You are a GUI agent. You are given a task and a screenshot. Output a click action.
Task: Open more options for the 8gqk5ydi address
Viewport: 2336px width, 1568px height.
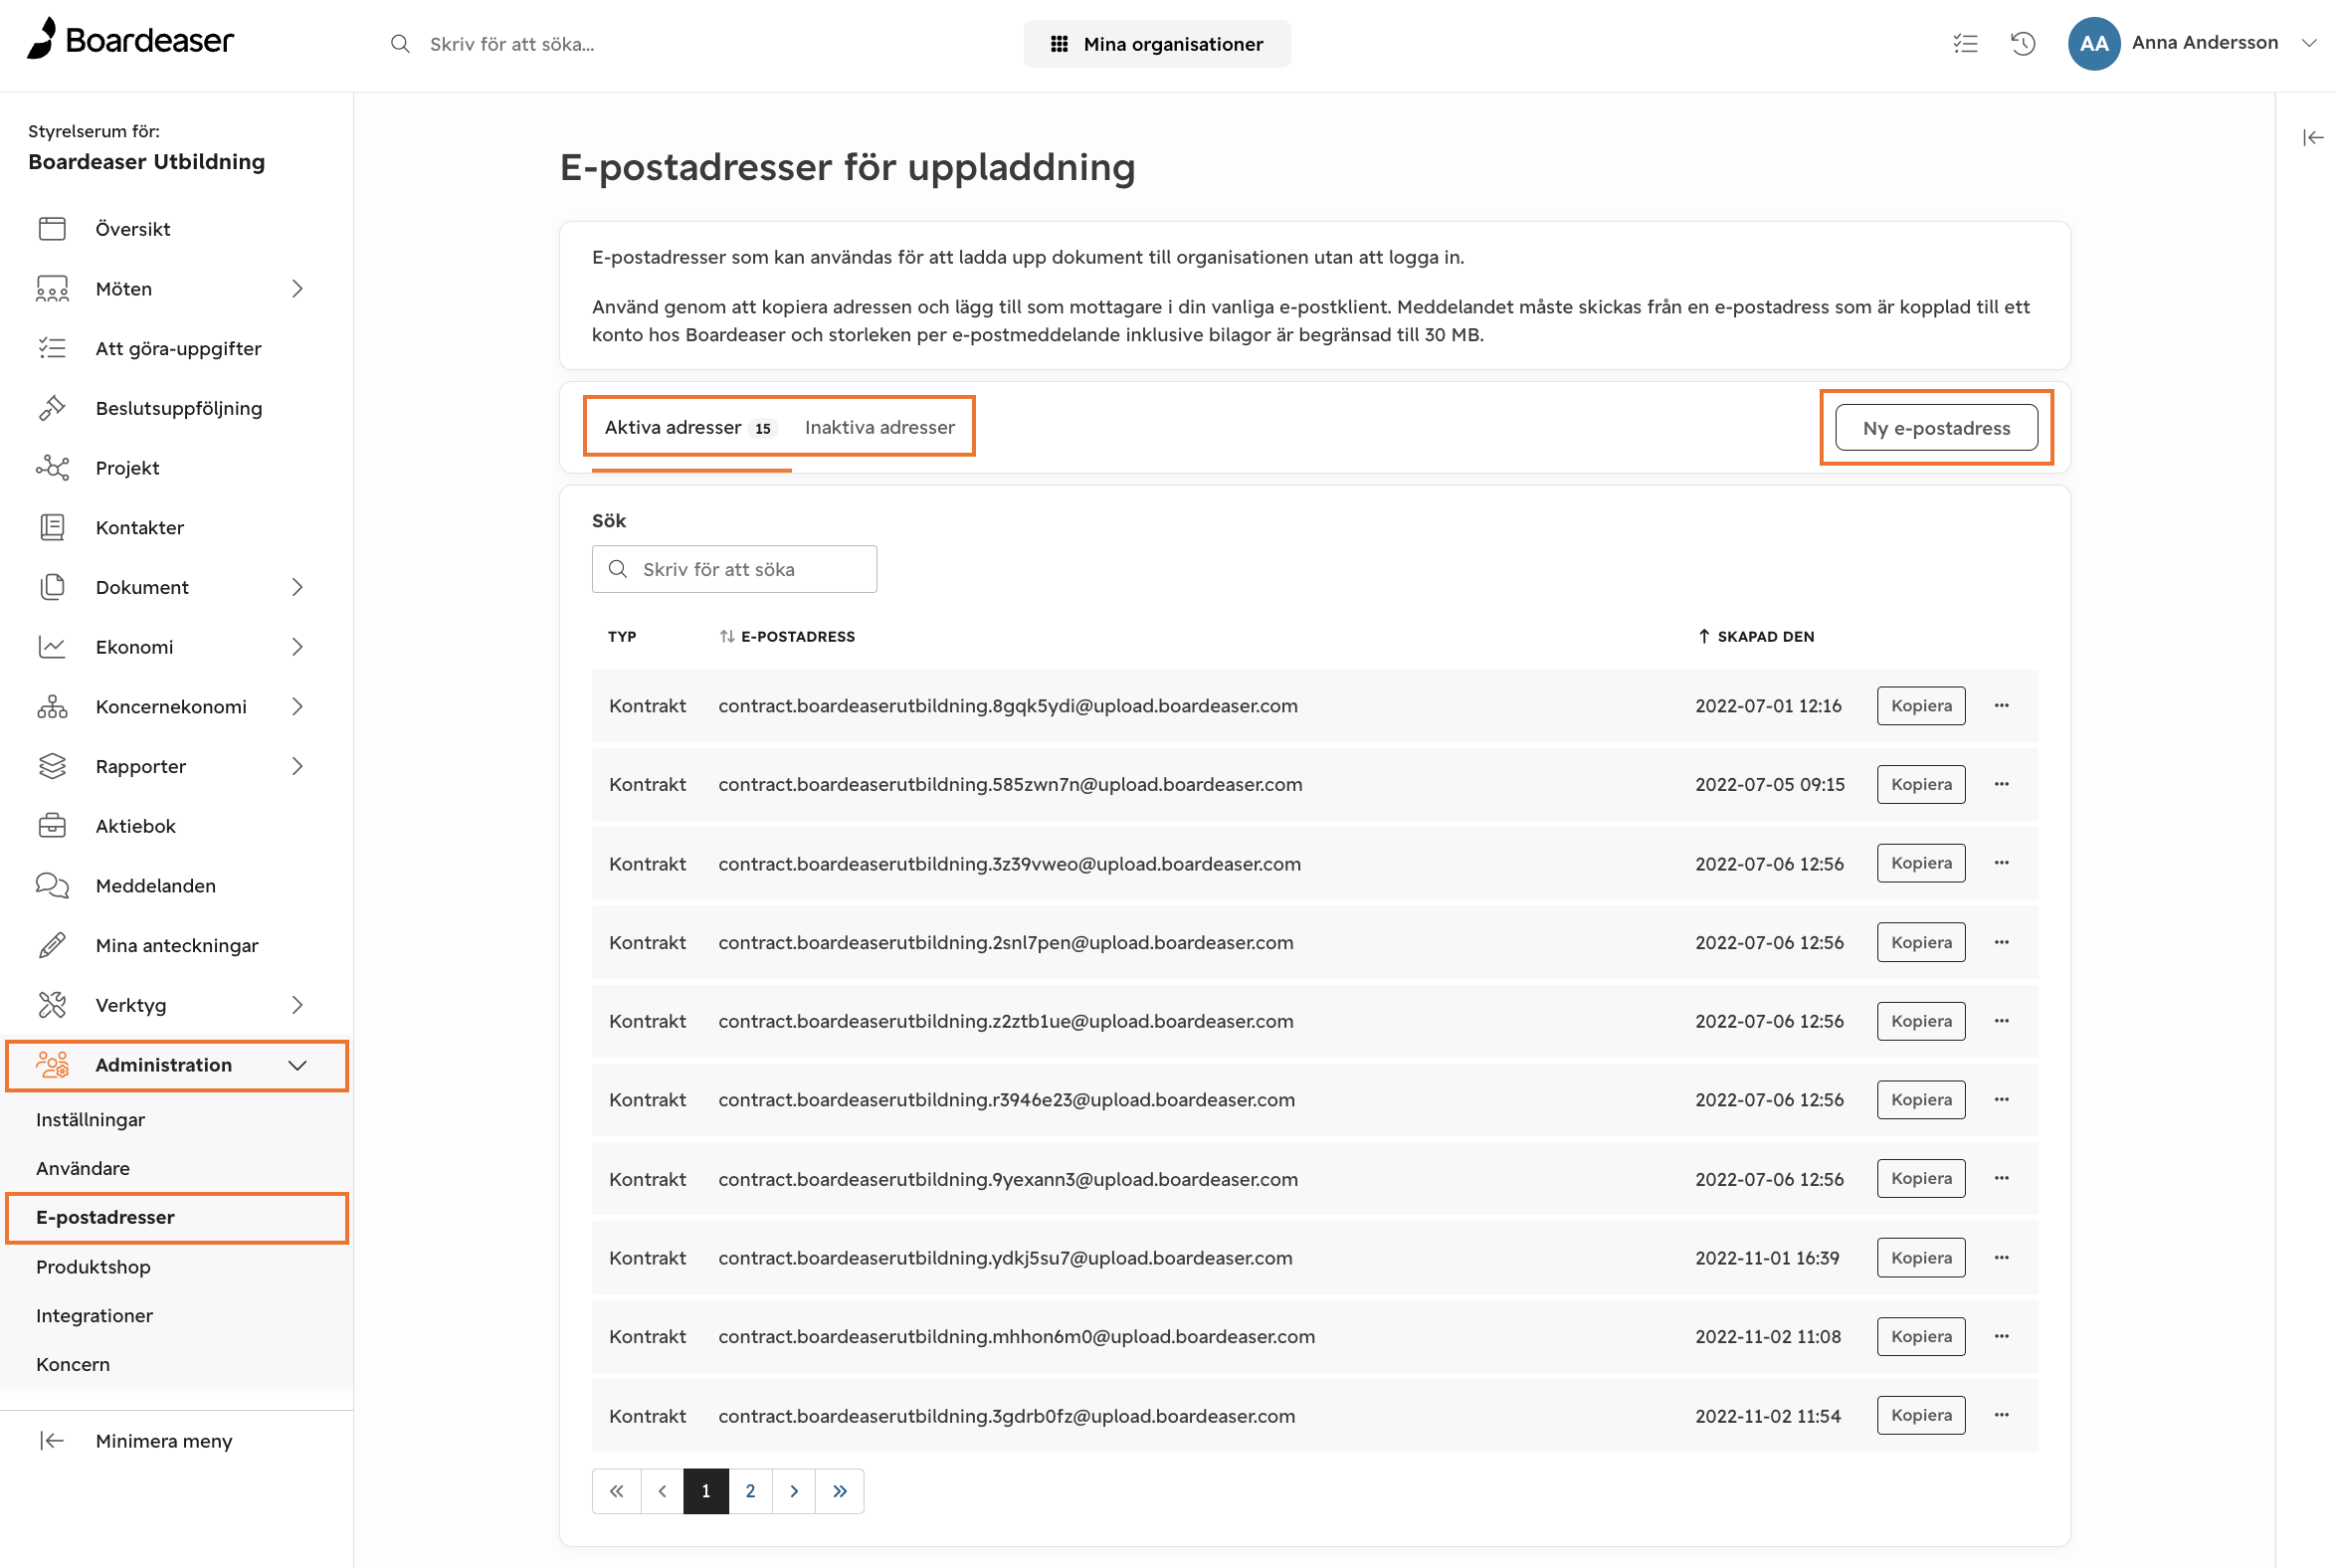[2001, 706]
